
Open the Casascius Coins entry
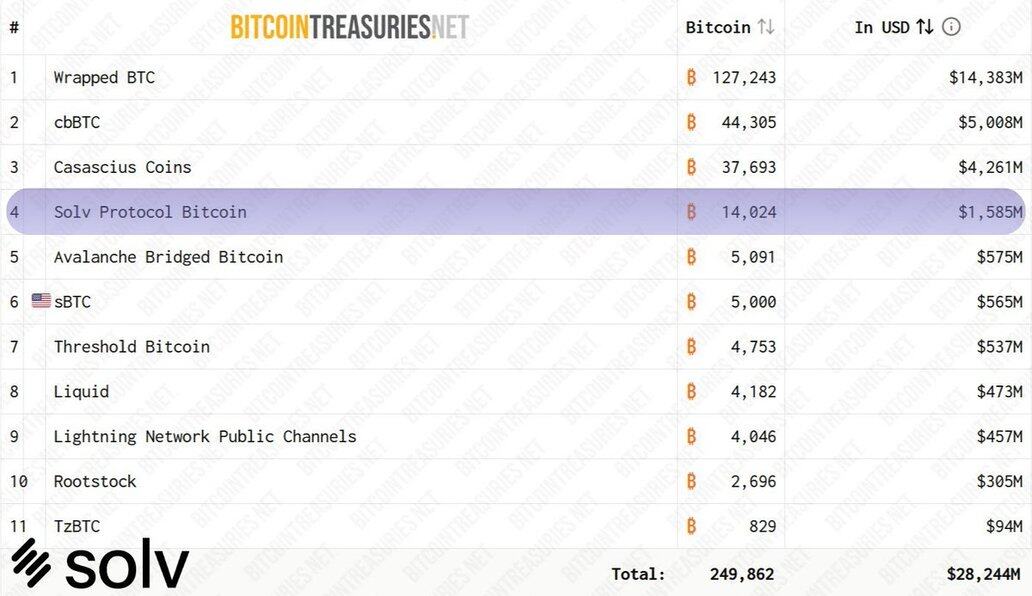coord(122,167)
